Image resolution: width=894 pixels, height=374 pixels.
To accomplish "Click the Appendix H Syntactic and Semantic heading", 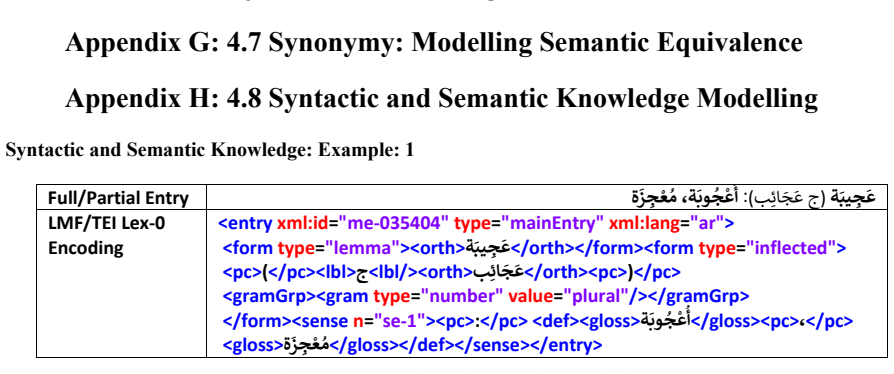I will click(442, 98).
